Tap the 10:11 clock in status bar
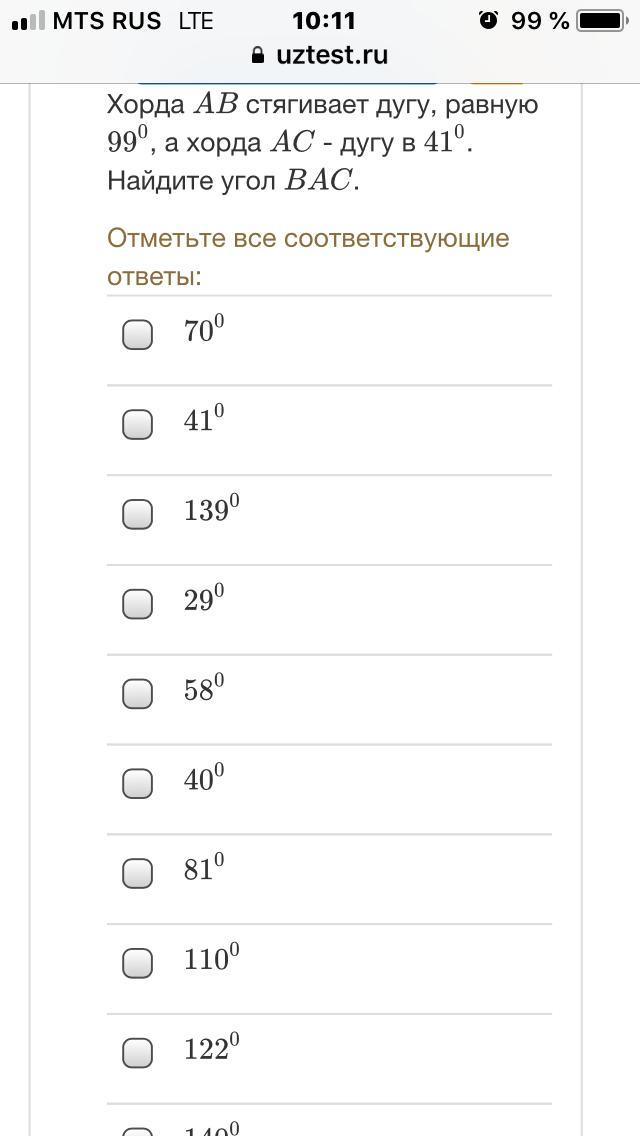 point(323,20)
